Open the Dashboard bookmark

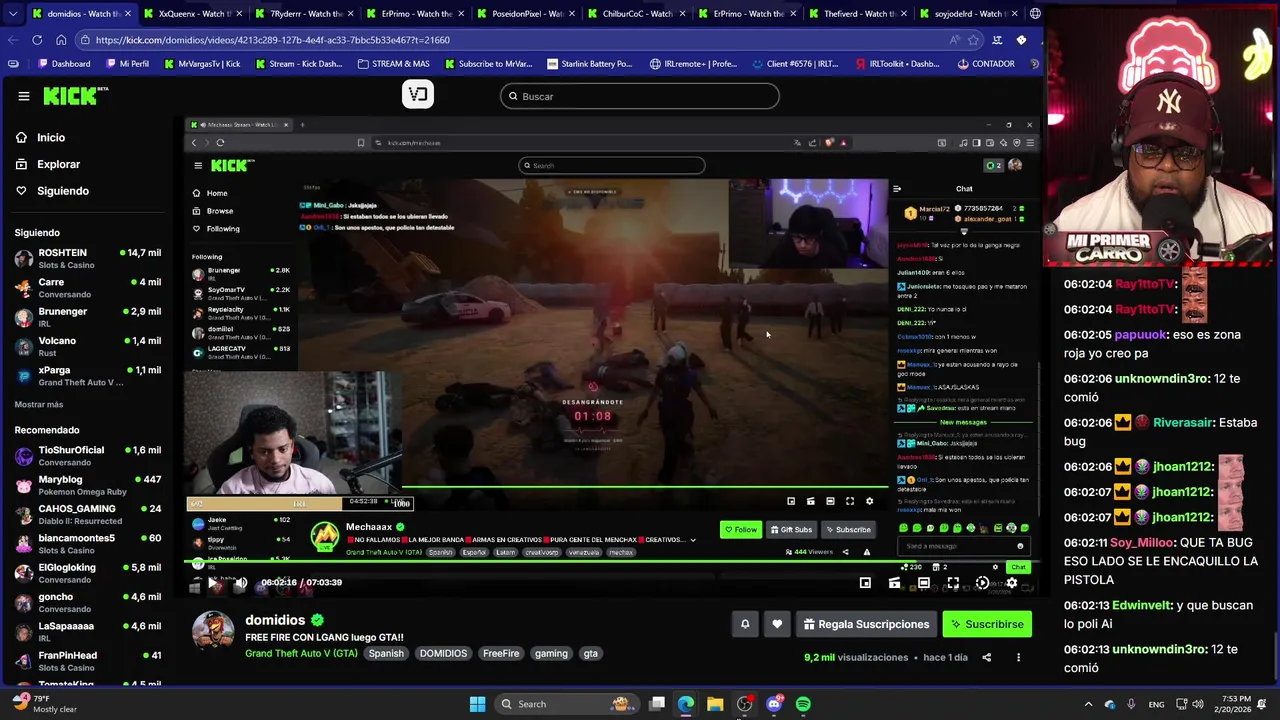coord(62,64)
